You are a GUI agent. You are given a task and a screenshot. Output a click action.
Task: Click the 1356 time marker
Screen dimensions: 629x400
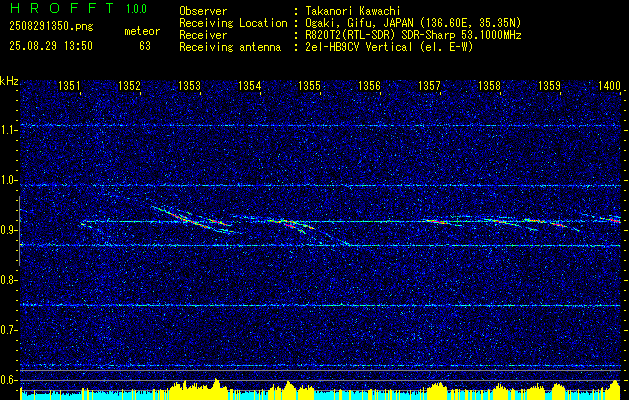[369, 86]
